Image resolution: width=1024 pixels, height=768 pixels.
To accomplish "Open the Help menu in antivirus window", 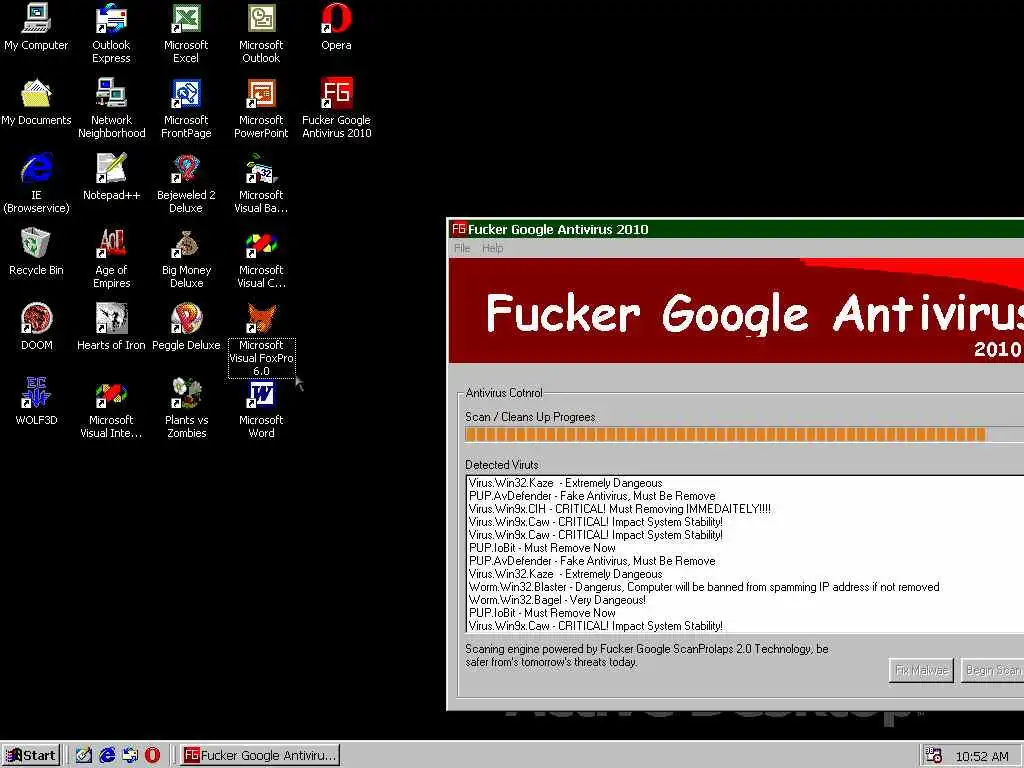I will (492, 248).
